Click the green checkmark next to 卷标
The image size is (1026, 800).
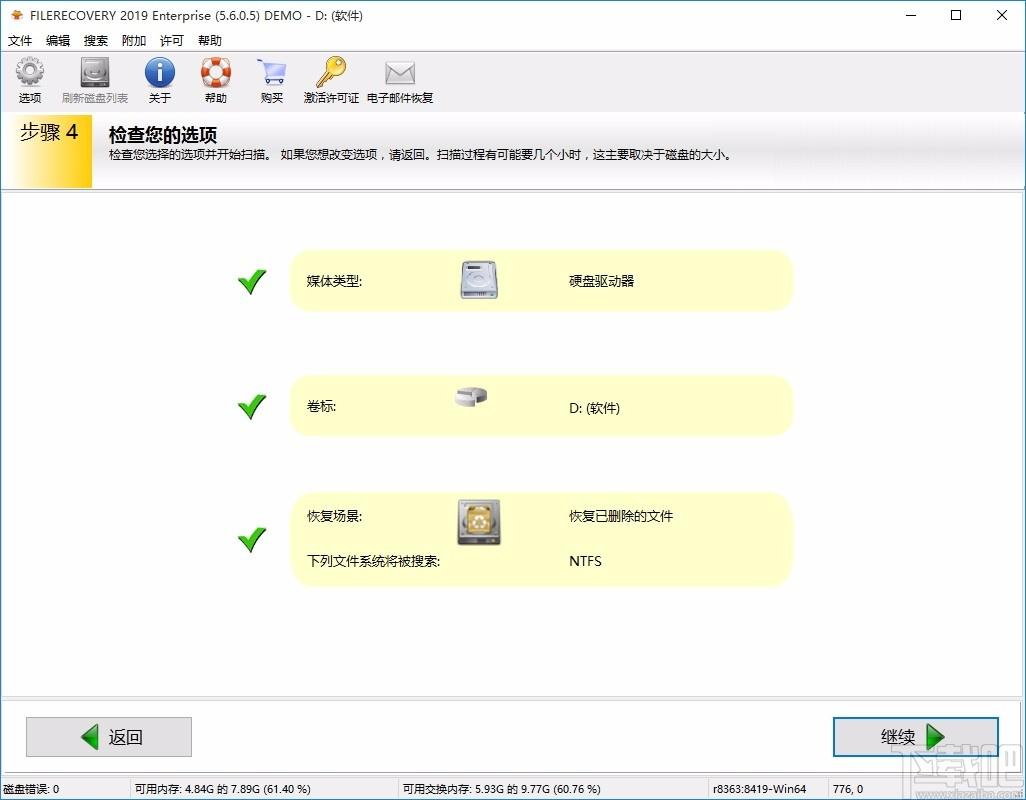click(252, 406)
